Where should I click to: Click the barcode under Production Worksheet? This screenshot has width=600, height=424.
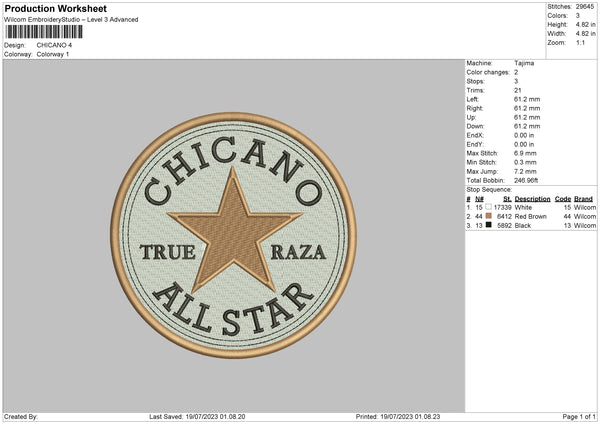44,32
